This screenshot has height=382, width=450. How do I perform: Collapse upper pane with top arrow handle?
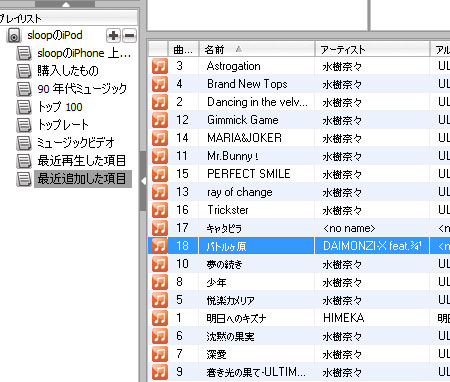coord(66,4)
